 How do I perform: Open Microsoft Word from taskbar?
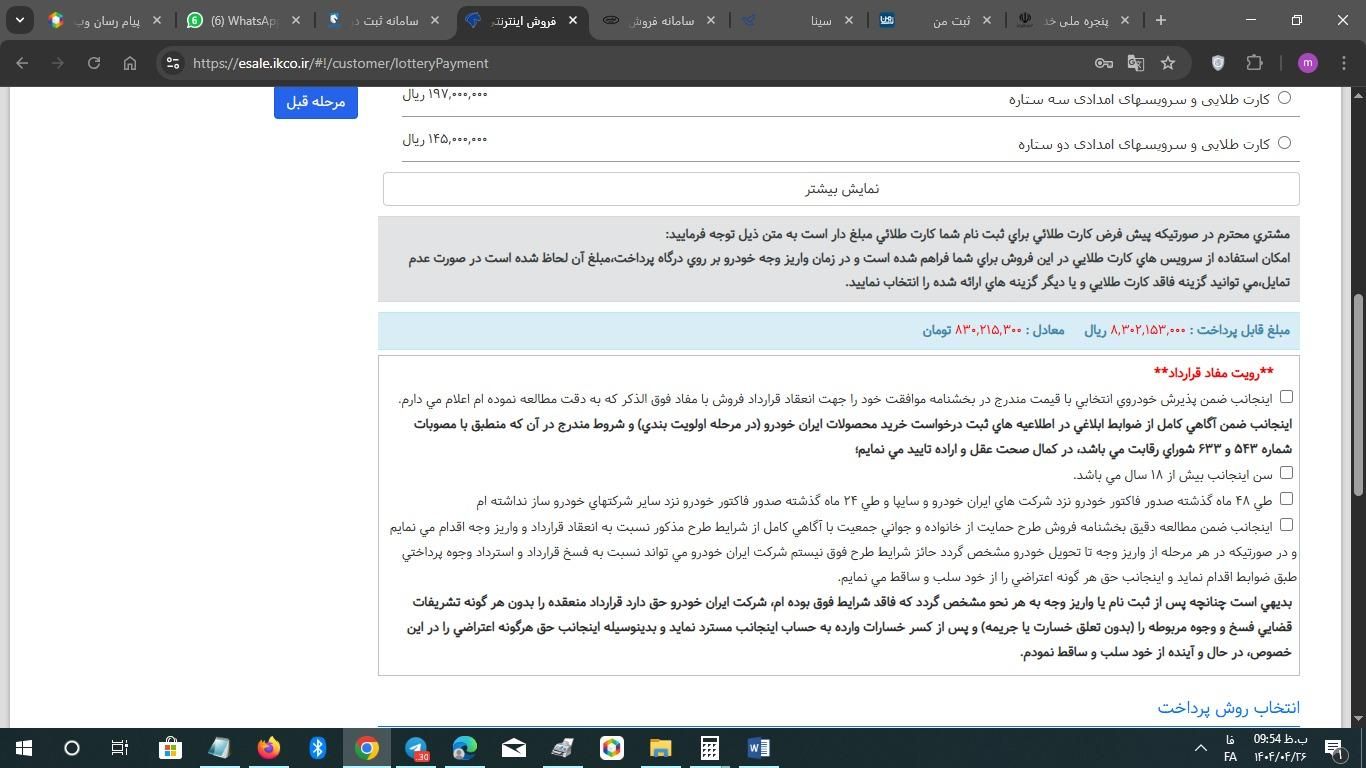pyautogui.click(x=759, y=748)
